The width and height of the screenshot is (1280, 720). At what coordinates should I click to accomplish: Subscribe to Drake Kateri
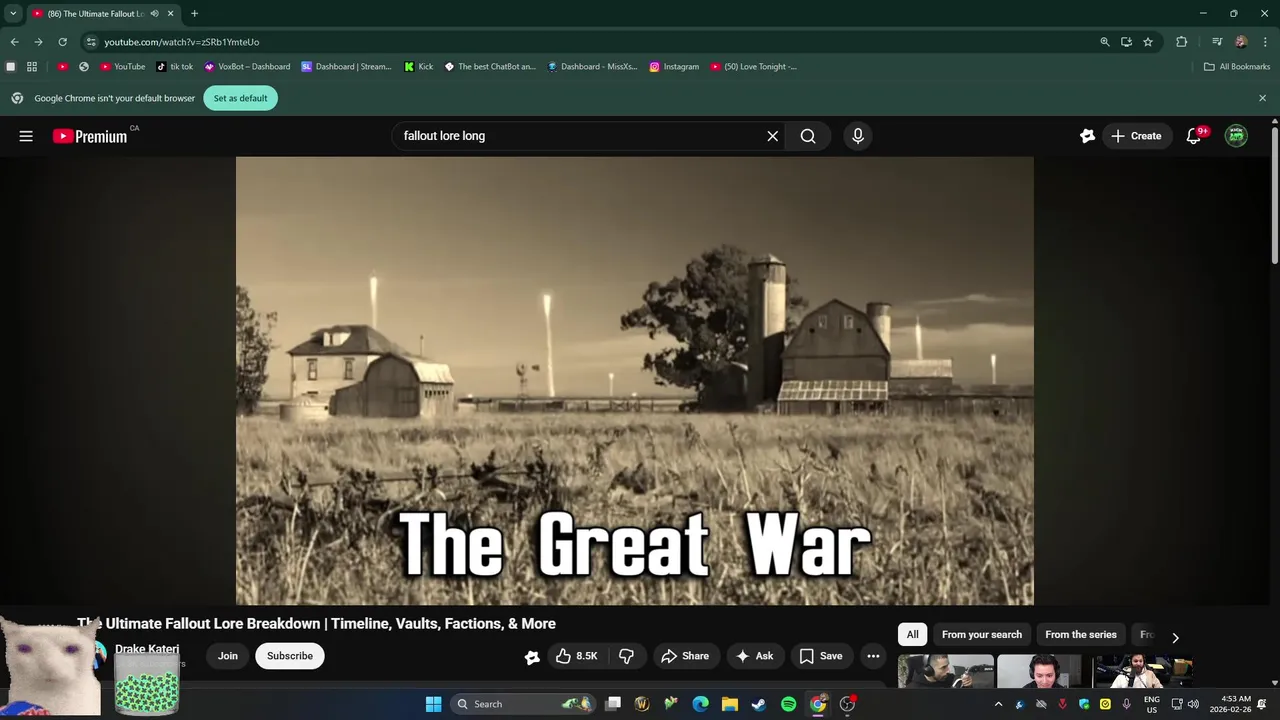click(x=290, y=656)
